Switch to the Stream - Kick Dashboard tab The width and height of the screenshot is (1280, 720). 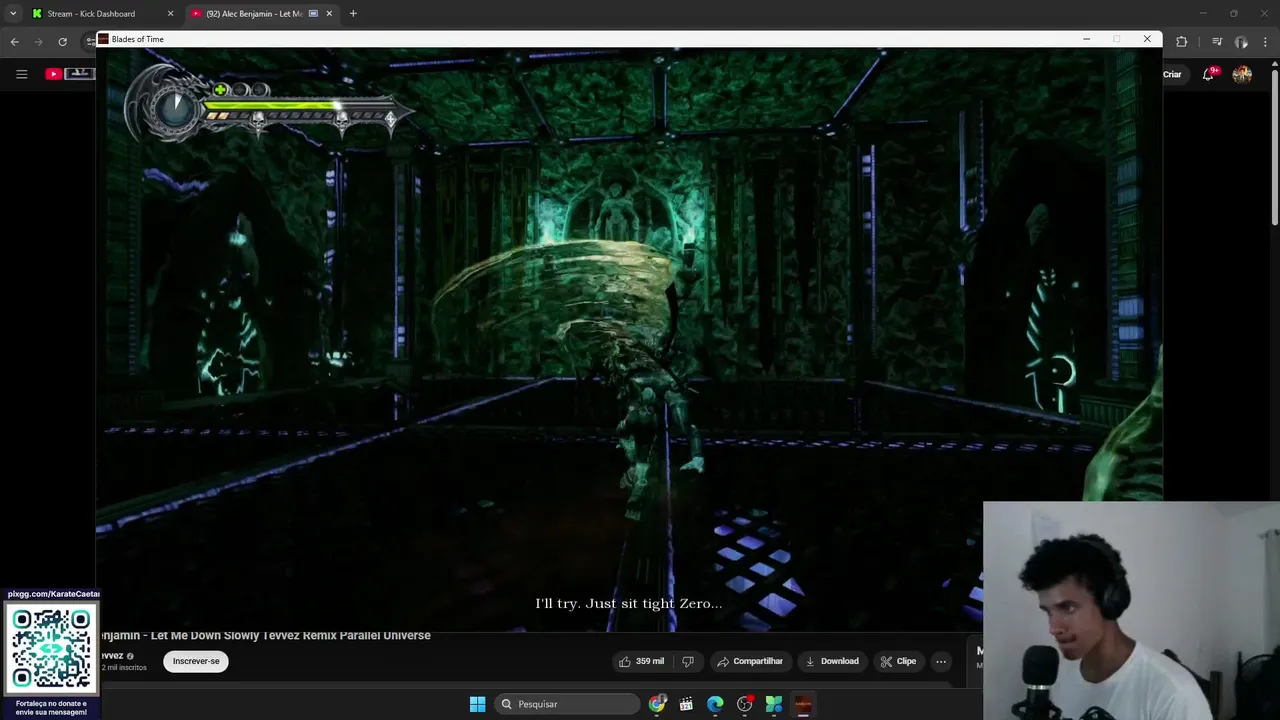pyautogui.click(x=91, y=14)
